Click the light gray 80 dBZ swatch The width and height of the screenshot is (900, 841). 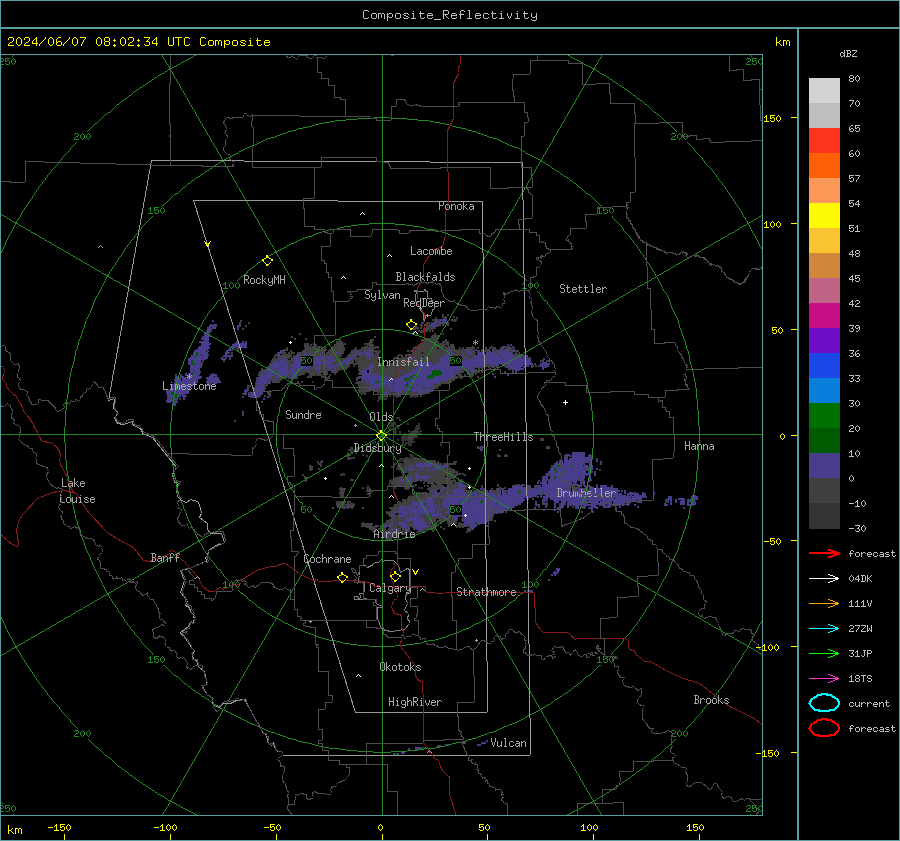[824, 90]
